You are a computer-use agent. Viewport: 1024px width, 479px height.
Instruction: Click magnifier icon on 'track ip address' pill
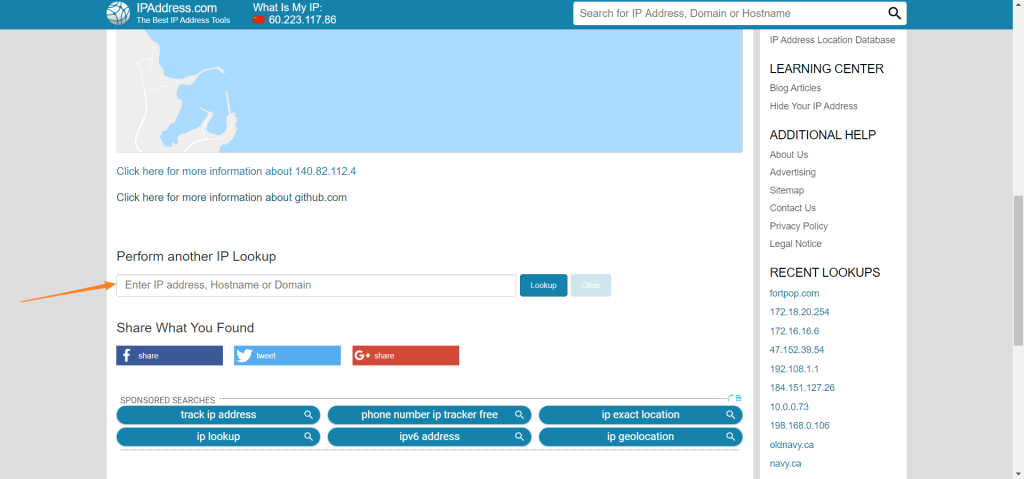click(310, 415)
